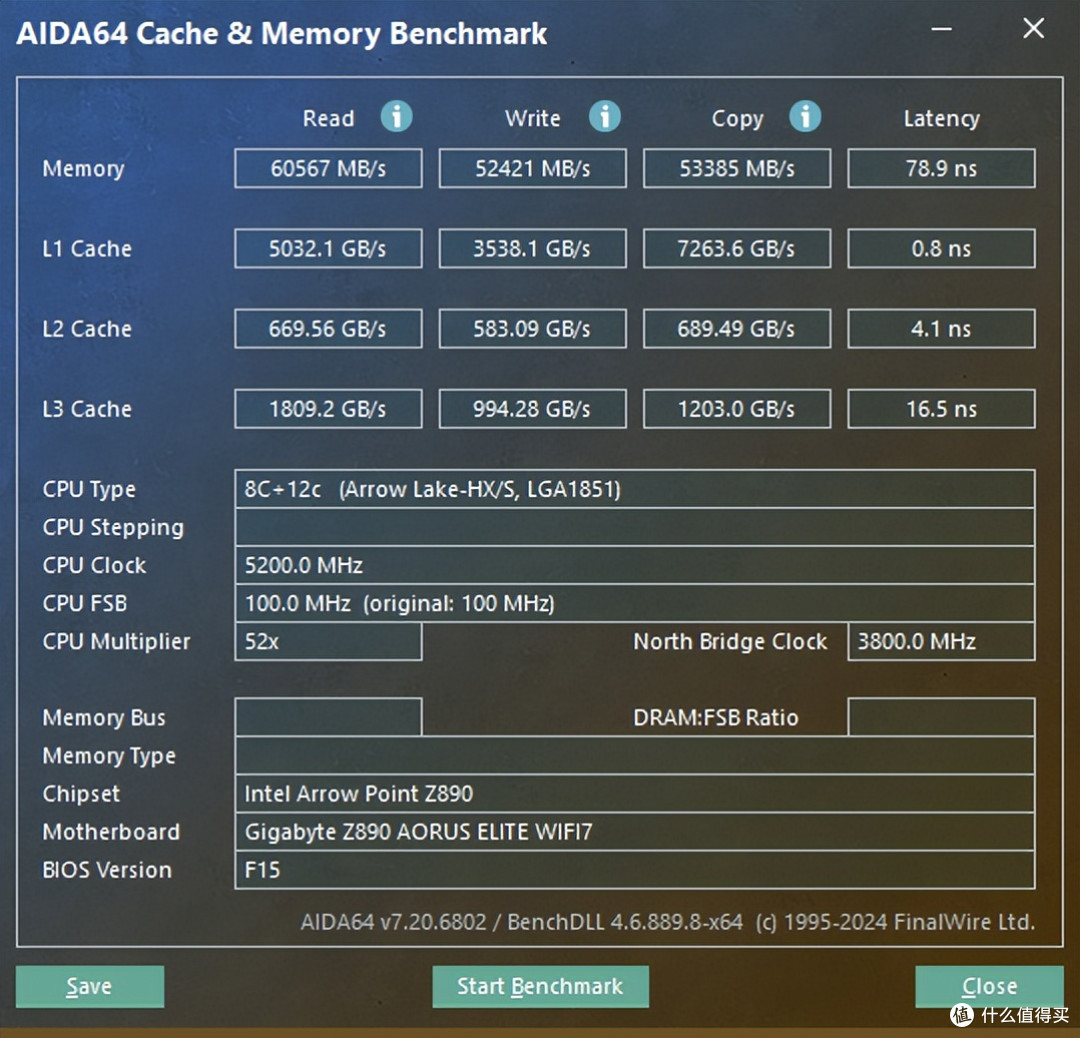The image size is (1080, 1038).
Task: Click the CPU Multiplier label
Action: [x=116, y=642]
